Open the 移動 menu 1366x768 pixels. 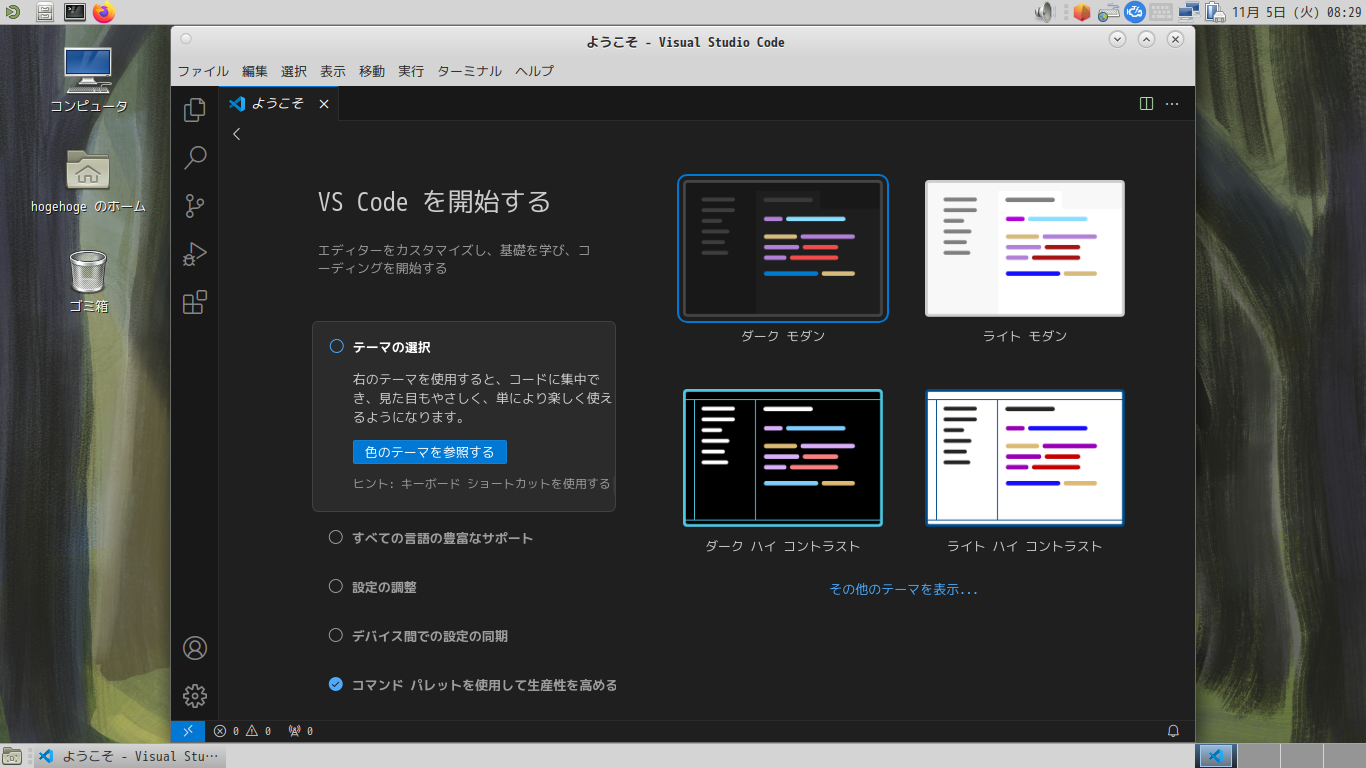(372, 71)
